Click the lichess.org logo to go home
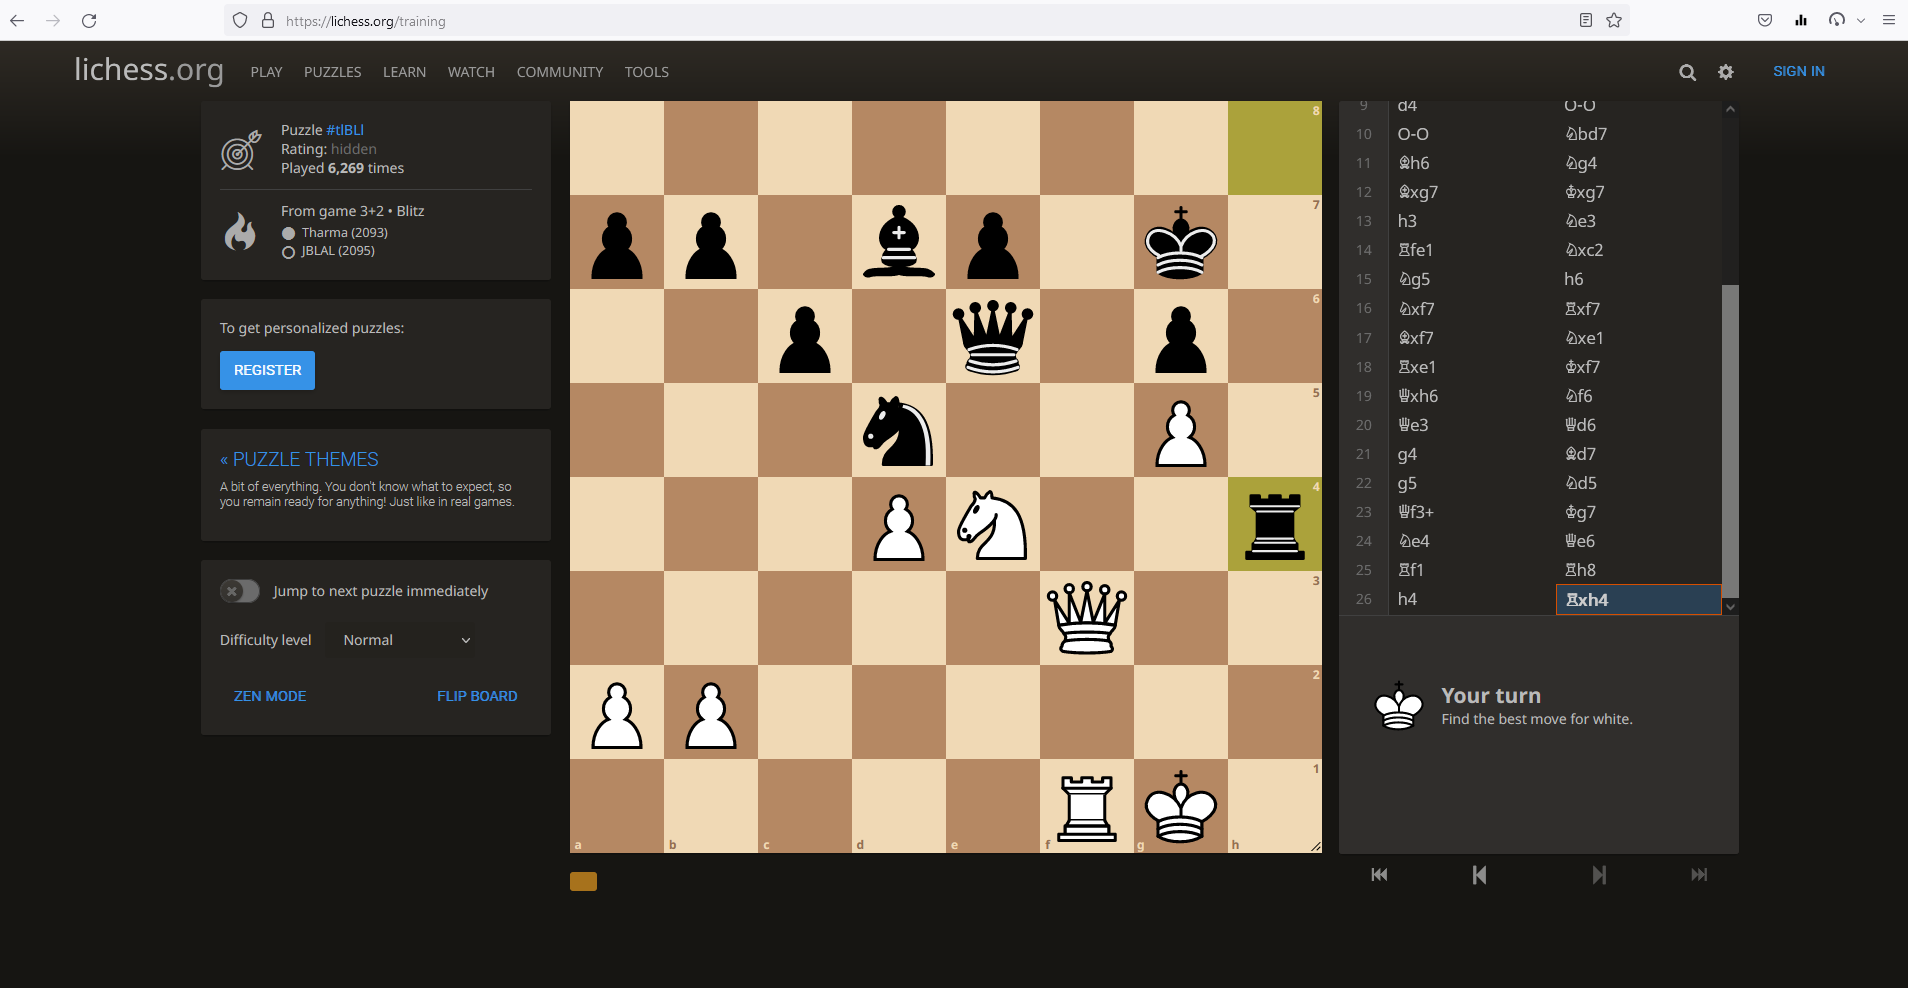 pos(148,70)
